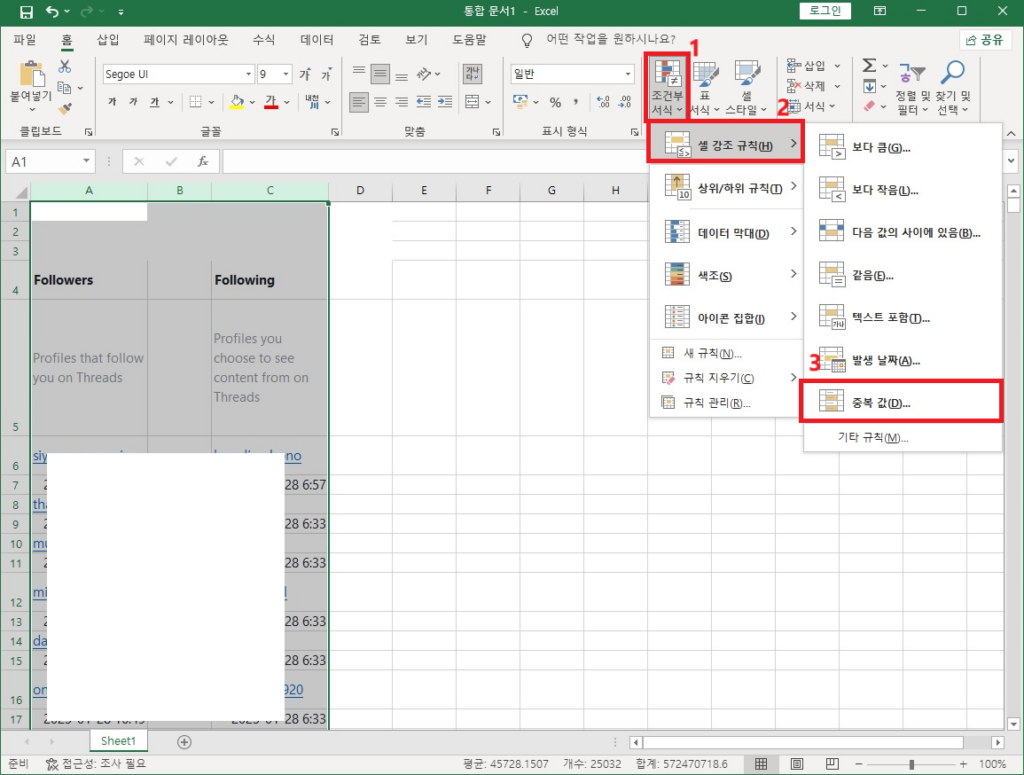The width and height of the screenshot is (1024, 775).
Task: Toggle Wrap Text
Action: [x=472, y=74]
